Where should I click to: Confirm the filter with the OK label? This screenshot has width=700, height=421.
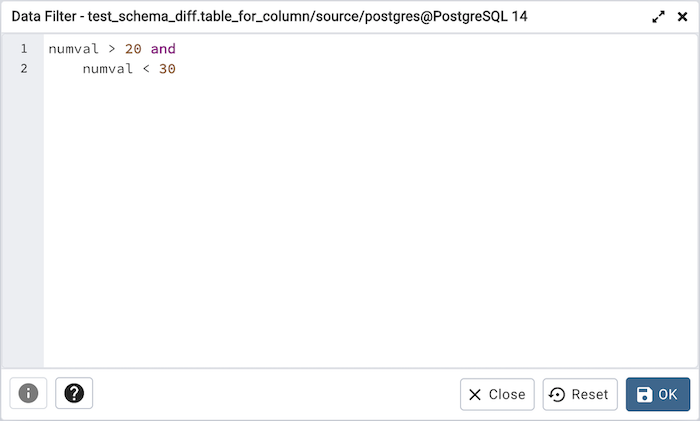tap(668, 394)
